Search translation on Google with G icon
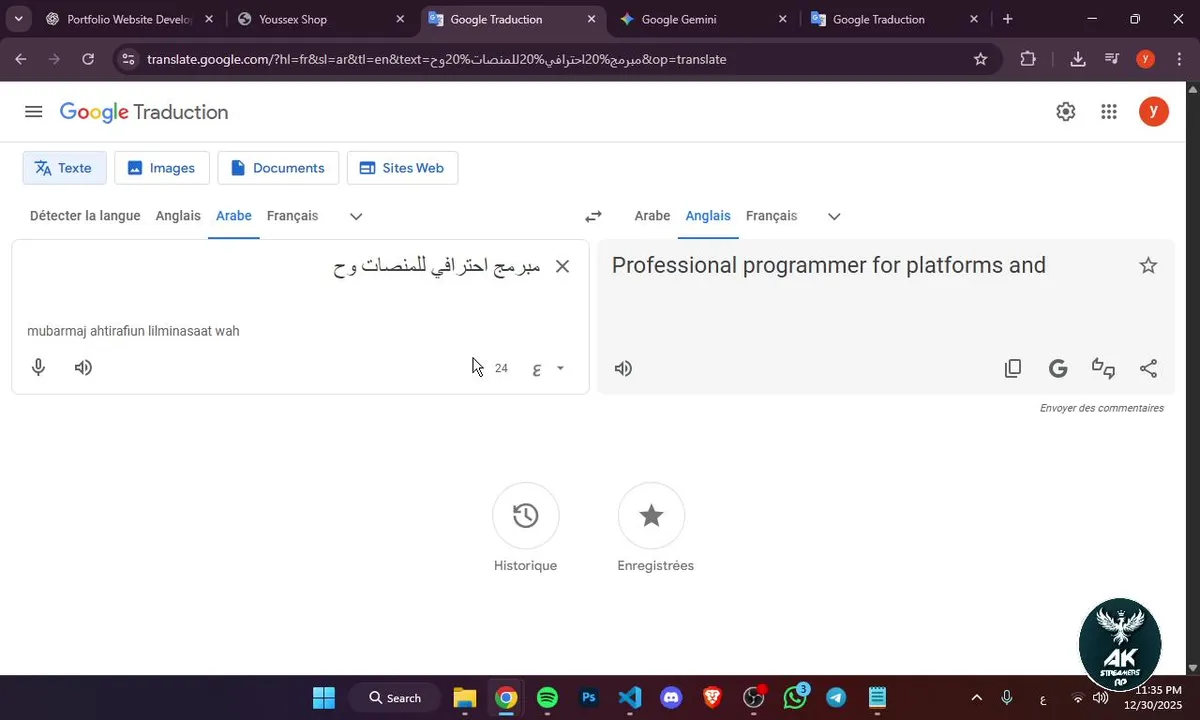Viewport: 1200px width, 720px height. (1058, 368)
